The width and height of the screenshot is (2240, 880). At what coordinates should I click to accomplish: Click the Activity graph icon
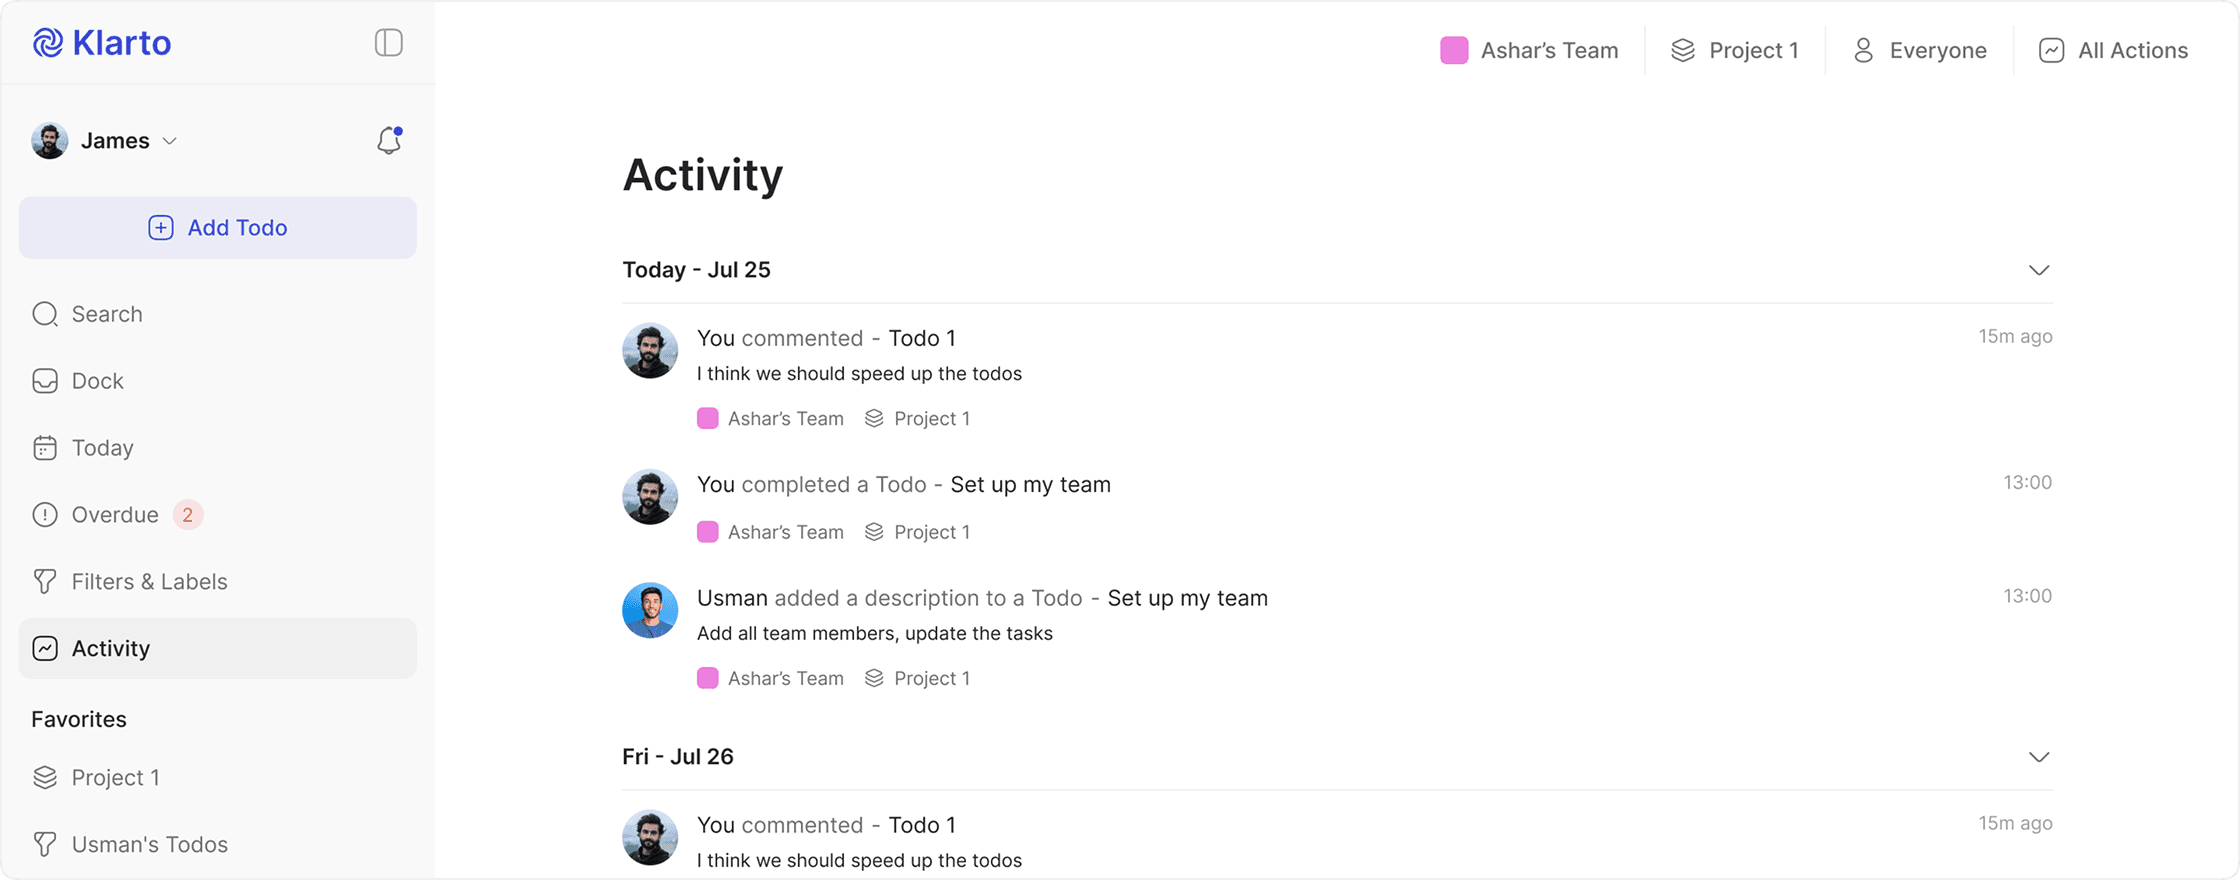45,648
